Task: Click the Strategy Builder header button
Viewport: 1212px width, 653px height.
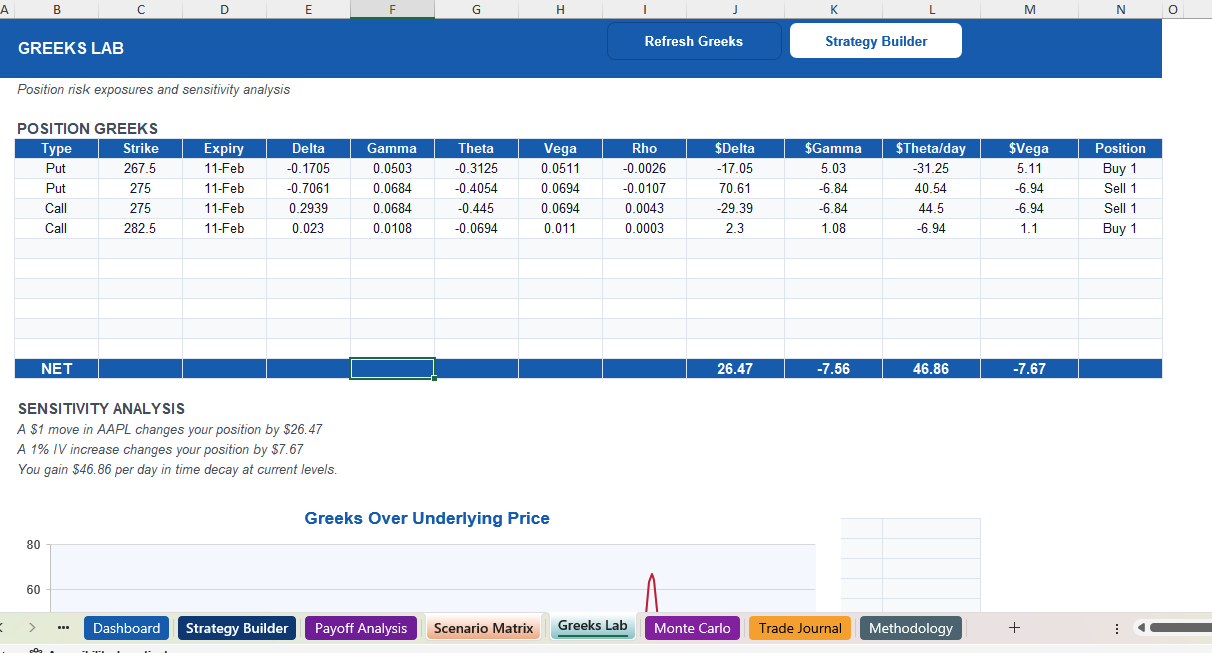Action: (875, 41)
